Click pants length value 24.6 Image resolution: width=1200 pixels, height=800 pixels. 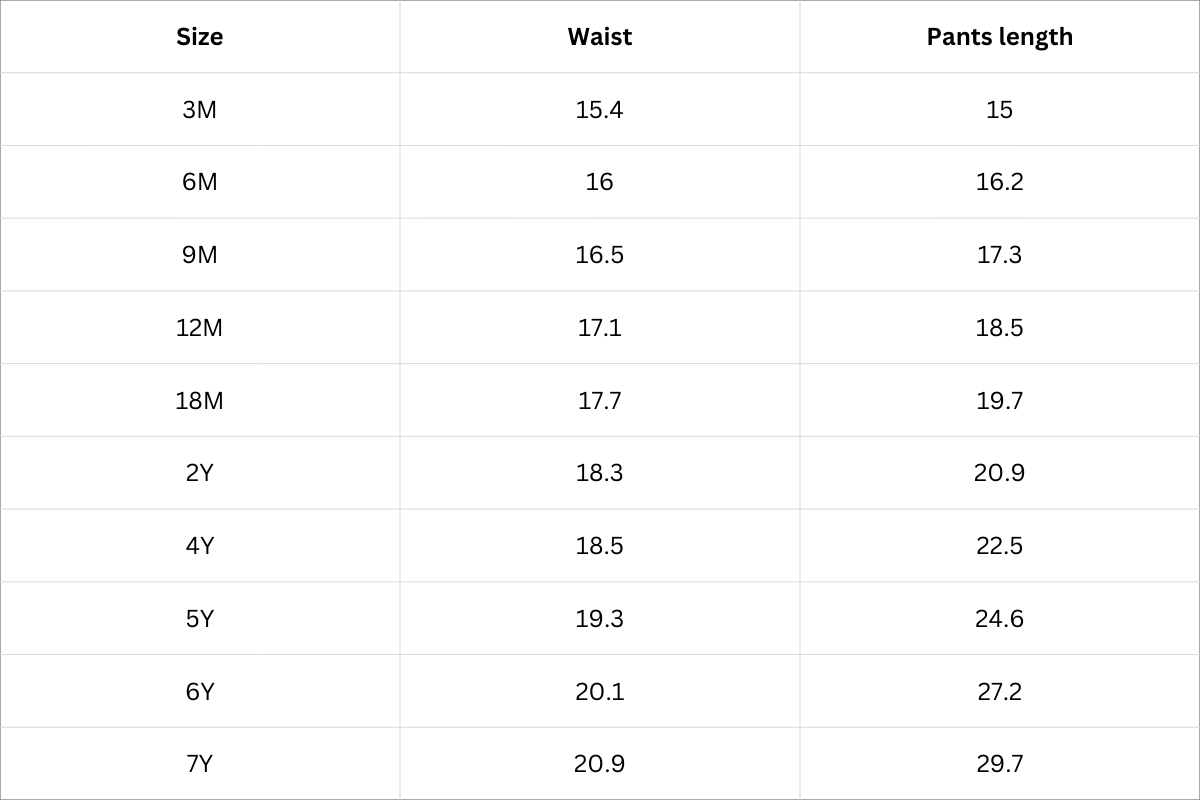(999, 619)
